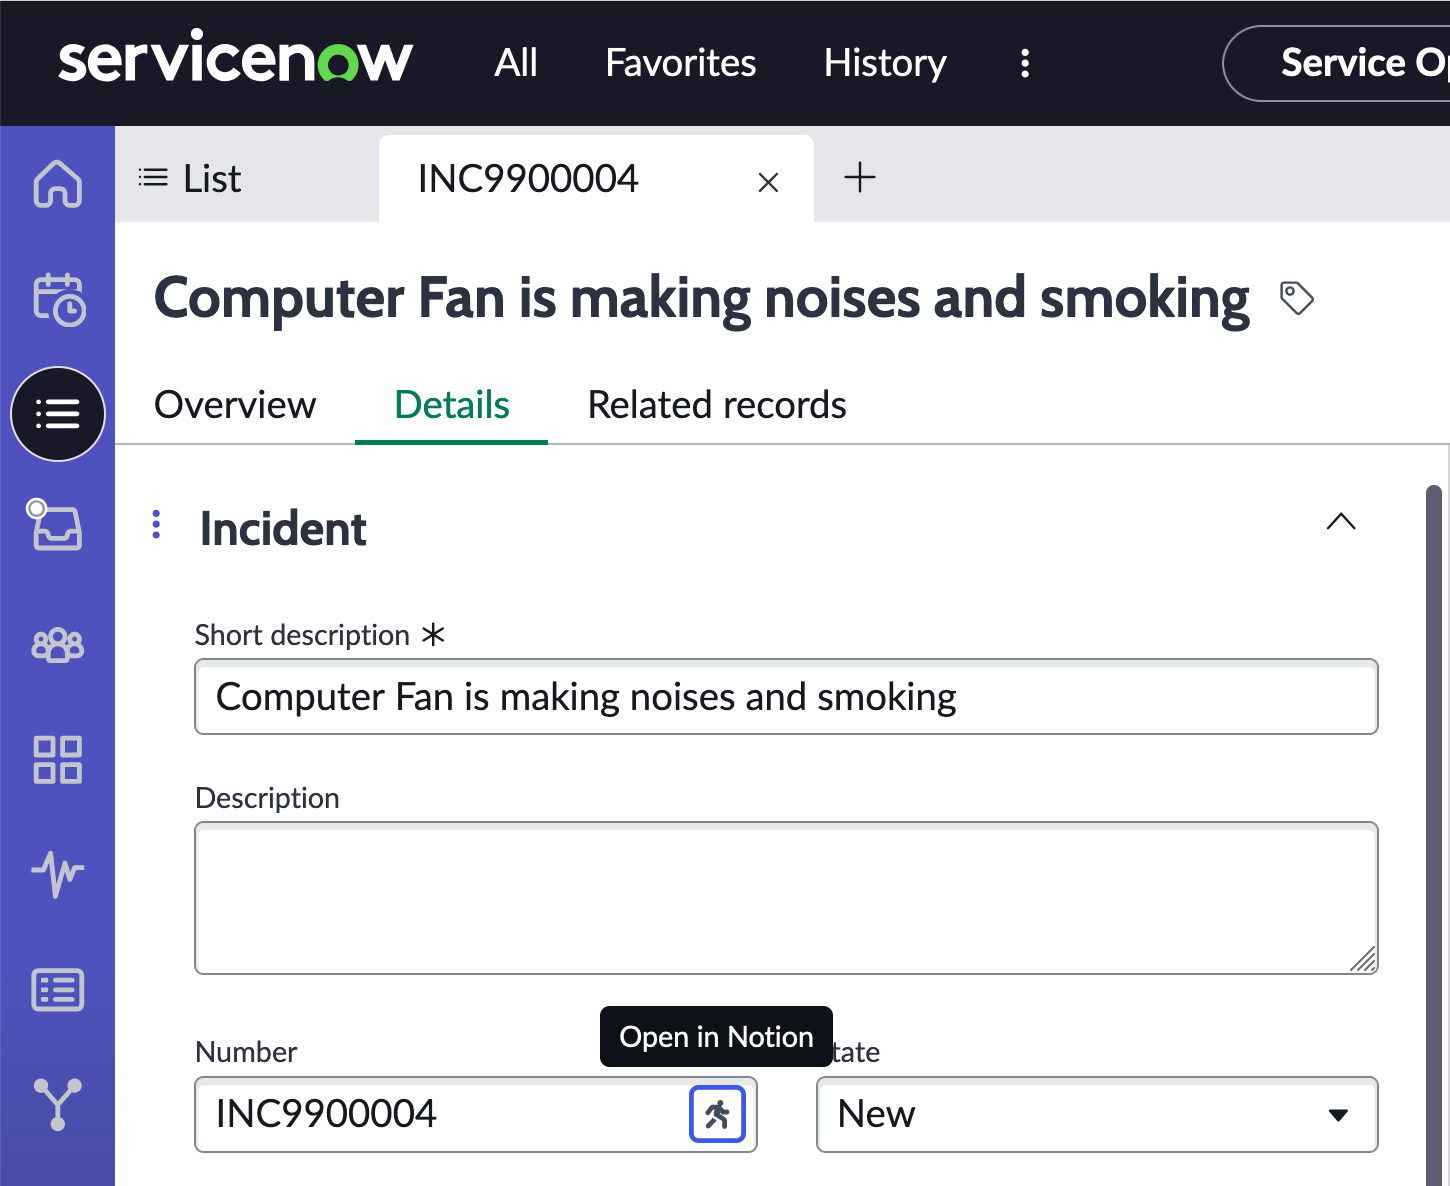Image resolution: width=1450 pixels, height=1186 pixels.
Task: Click the Number label
Action: 246,1052
